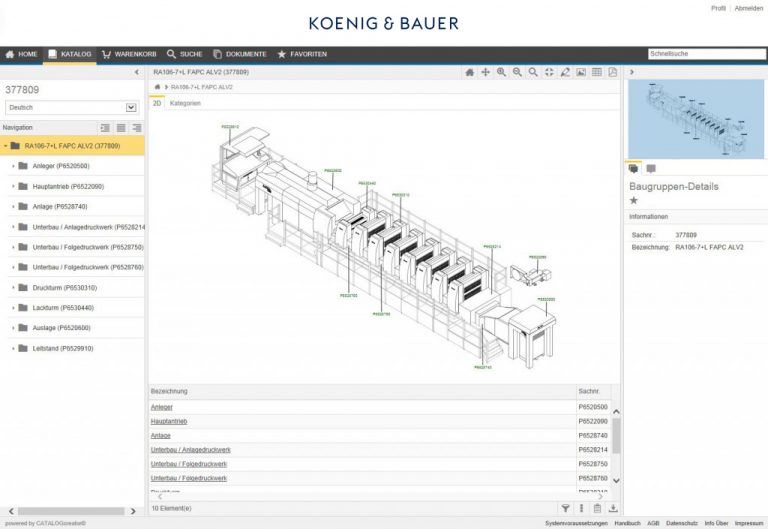Download the parts list
The height and width of the screenshot is (529, 768).
pos(613,509)
